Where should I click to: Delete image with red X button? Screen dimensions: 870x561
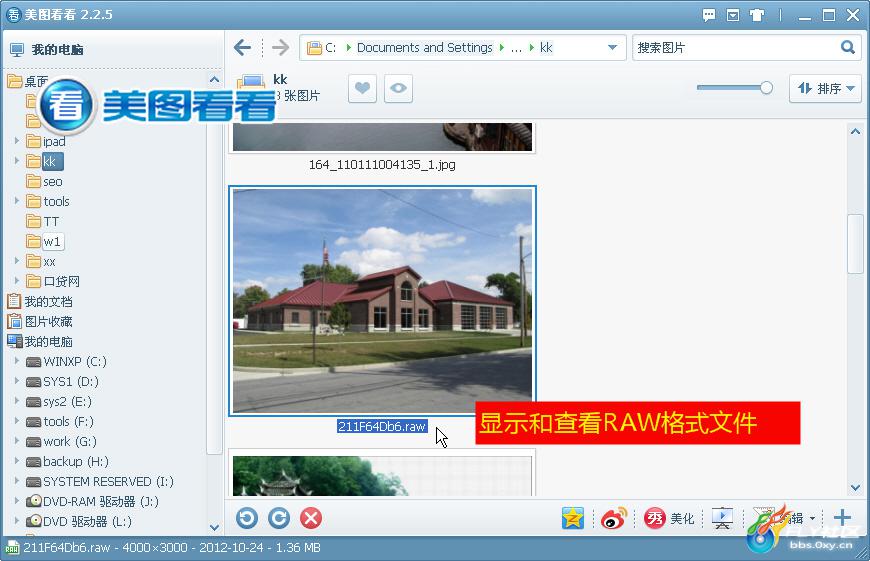pos(311,518)
